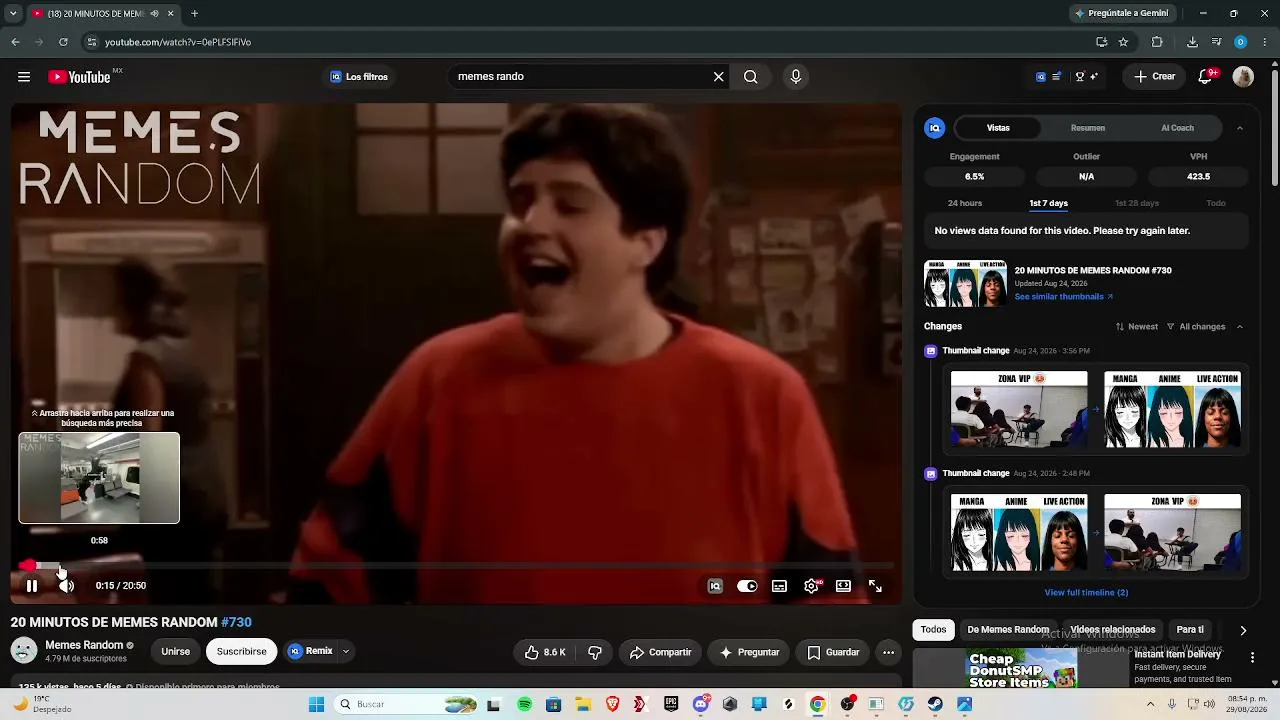Go to the YouTube home logo
1280x720 pixels.
click(79, 77)
